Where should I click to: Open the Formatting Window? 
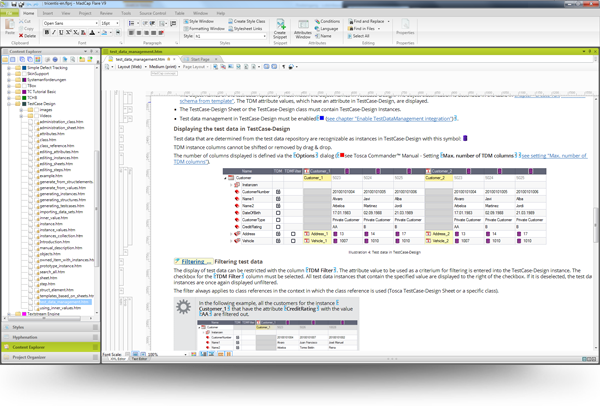pyautogui.click(x=204, y=29)
